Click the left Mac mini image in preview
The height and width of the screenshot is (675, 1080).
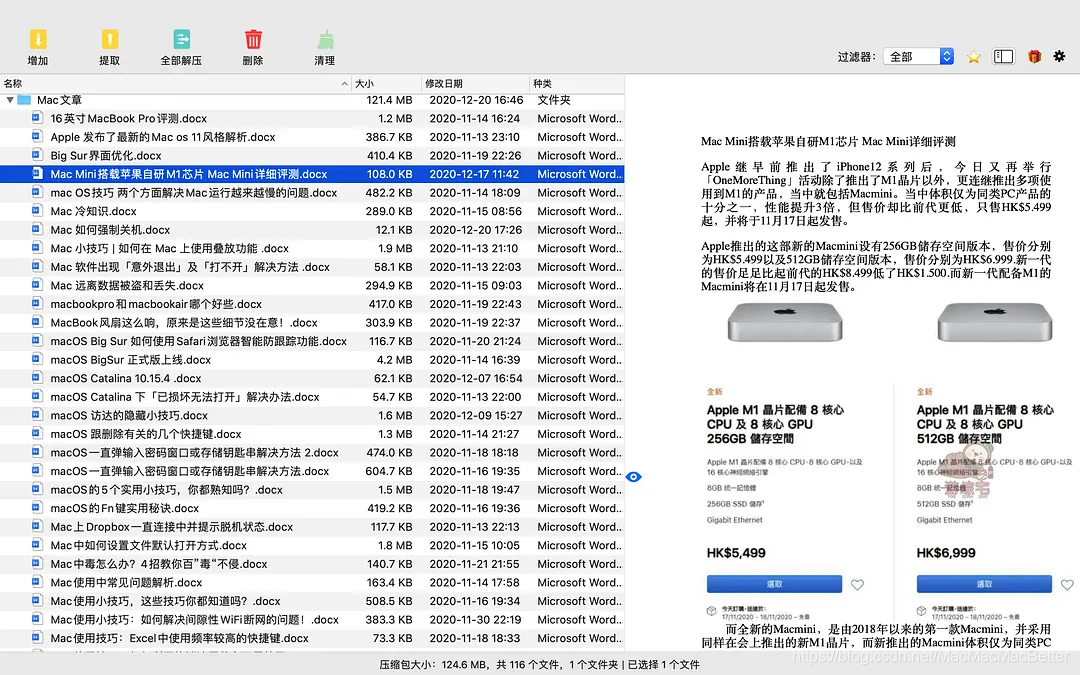(785, 322)
